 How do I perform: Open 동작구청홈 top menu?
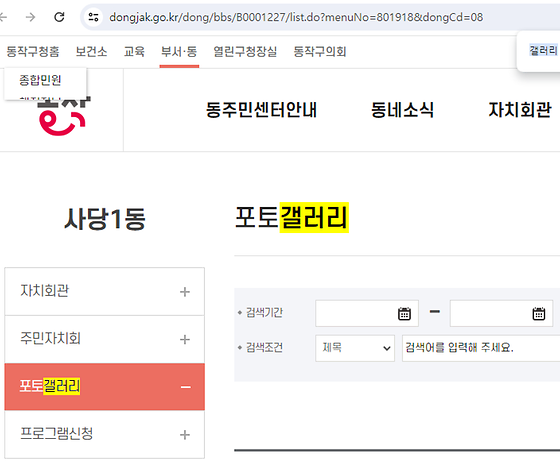33,52
